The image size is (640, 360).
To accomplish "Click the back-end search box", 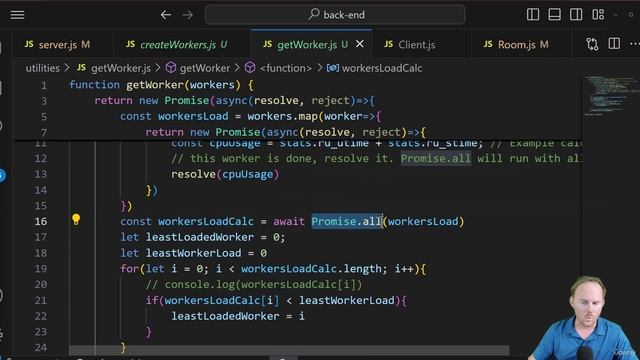I will coord(335,15).
